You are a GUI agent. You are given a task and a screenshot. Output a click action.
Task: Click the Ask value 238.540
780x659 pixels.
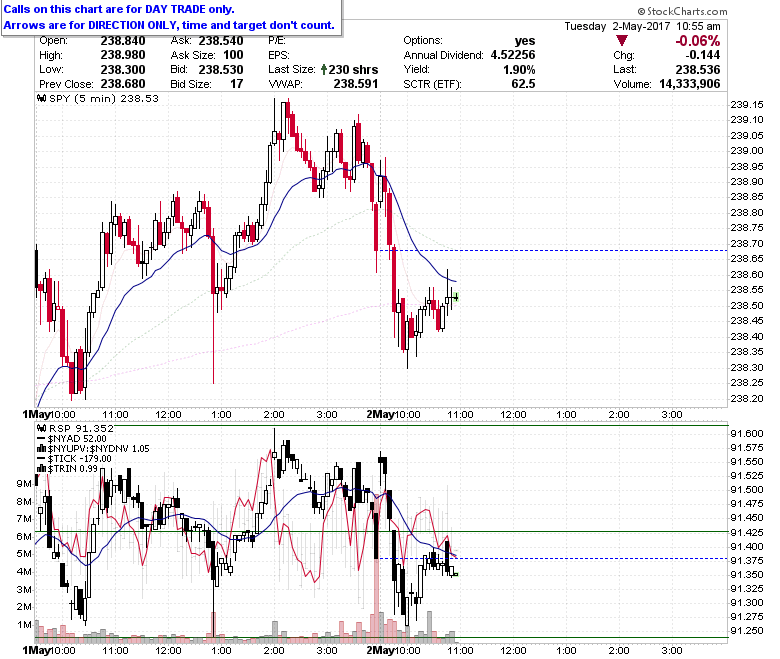(221, 41)
